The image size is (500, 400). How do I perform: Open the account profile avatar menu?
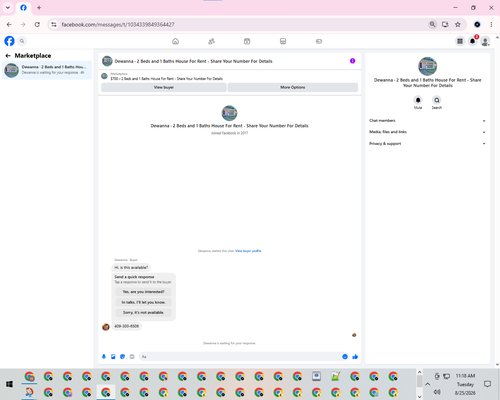click(485, 41)
